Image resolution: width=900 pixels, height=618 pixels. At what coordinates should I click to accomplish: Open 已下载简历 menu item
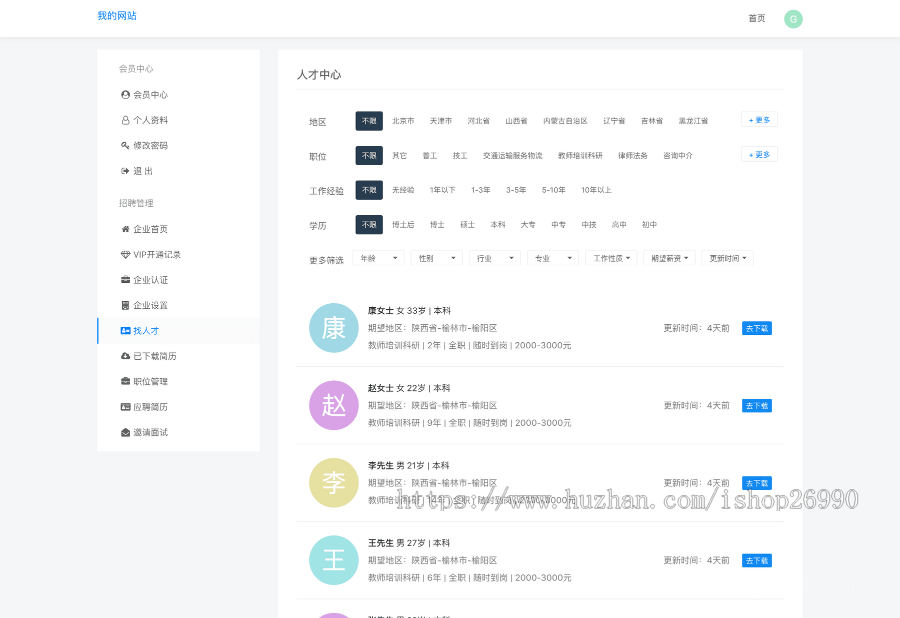pos(179,356)
